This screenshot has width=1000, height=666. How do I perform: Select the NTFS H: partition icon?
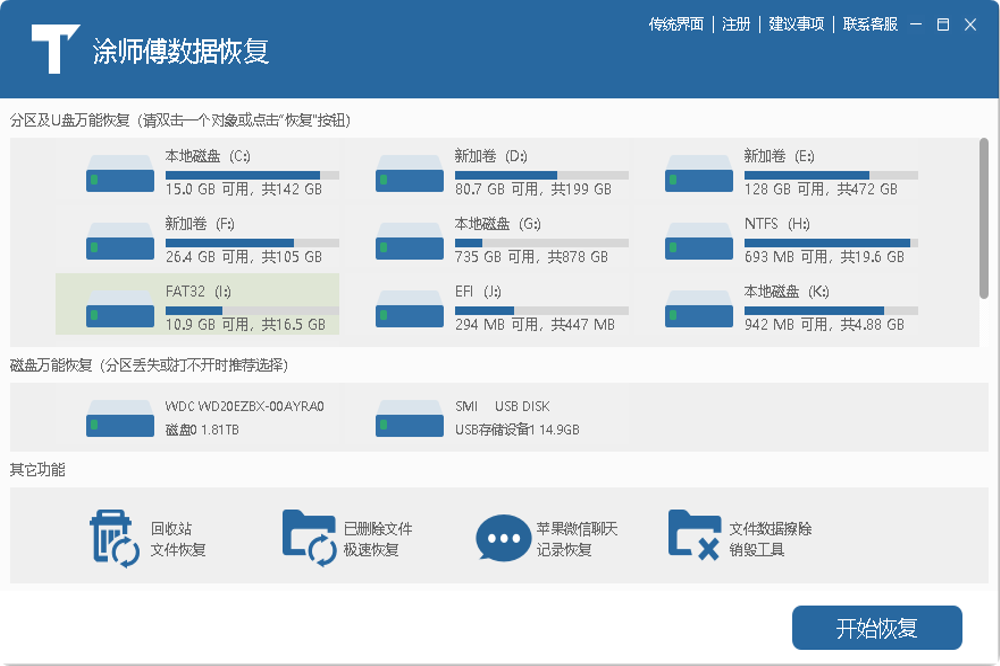(699, 241)
